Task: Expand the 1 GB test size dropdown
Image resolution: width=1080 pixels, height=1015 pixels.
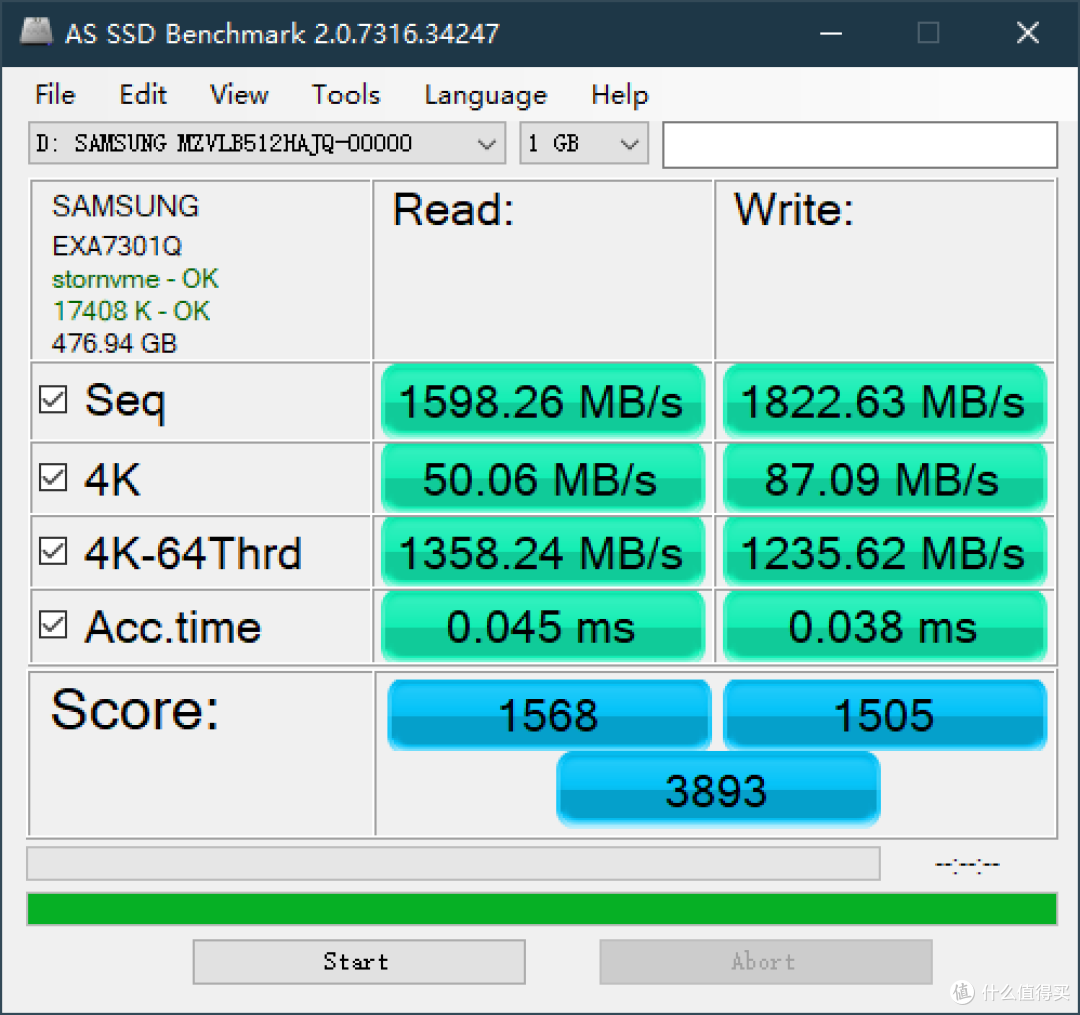Action: [x=584, y=143]
